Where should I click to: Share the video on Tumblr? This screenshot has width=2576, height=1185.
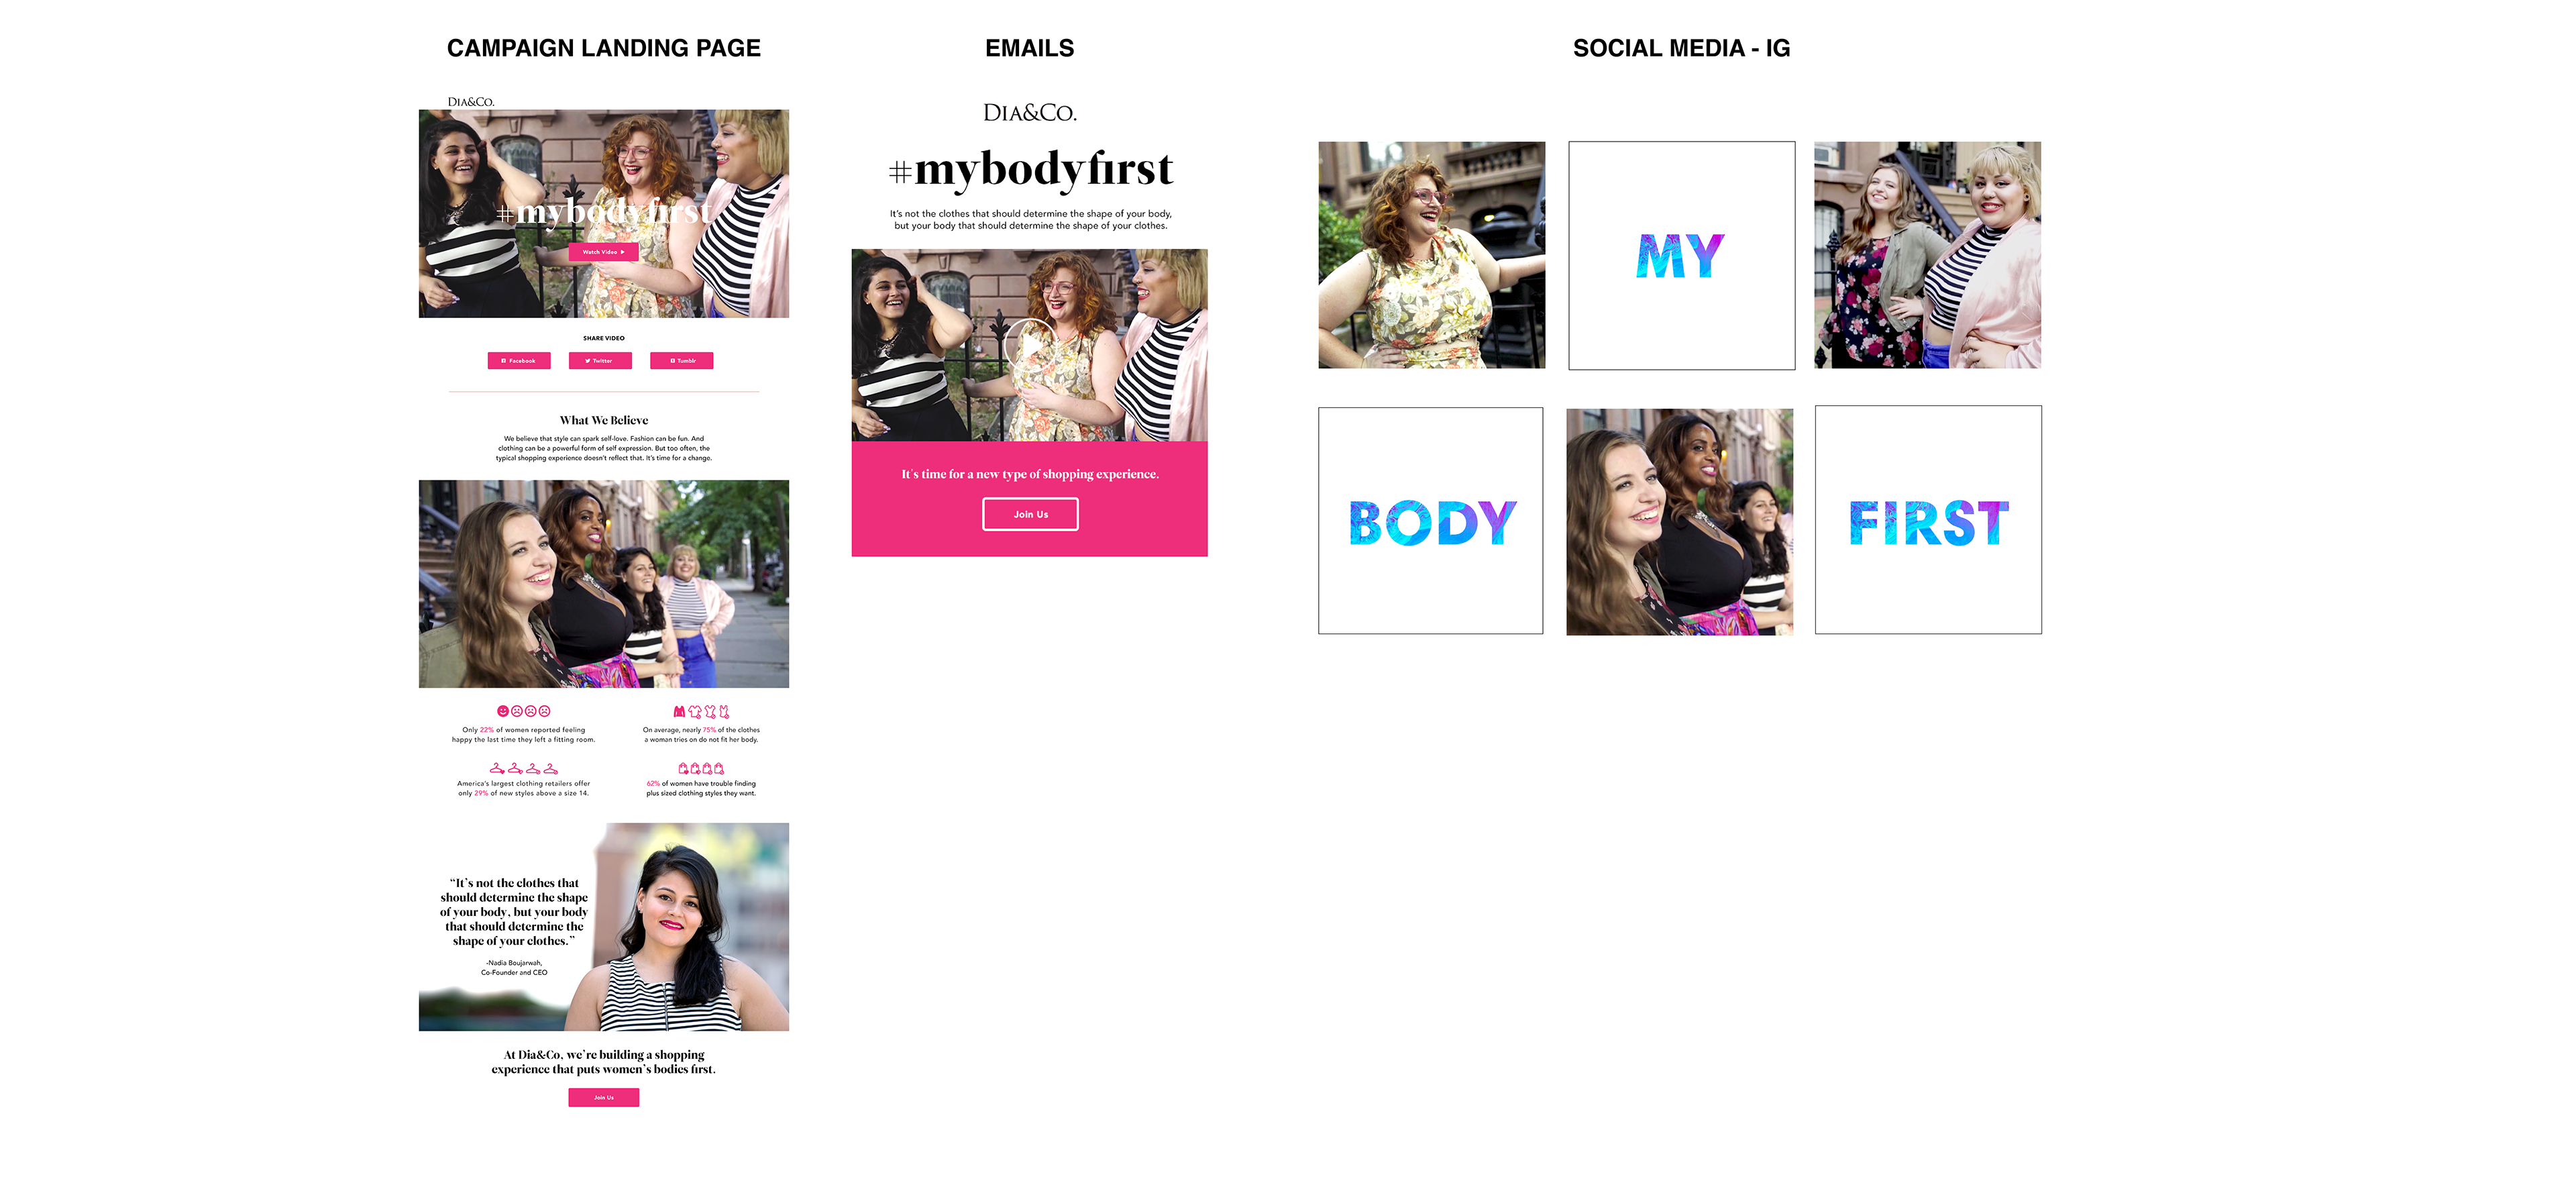pyautogui.click(x=681, y=361)
